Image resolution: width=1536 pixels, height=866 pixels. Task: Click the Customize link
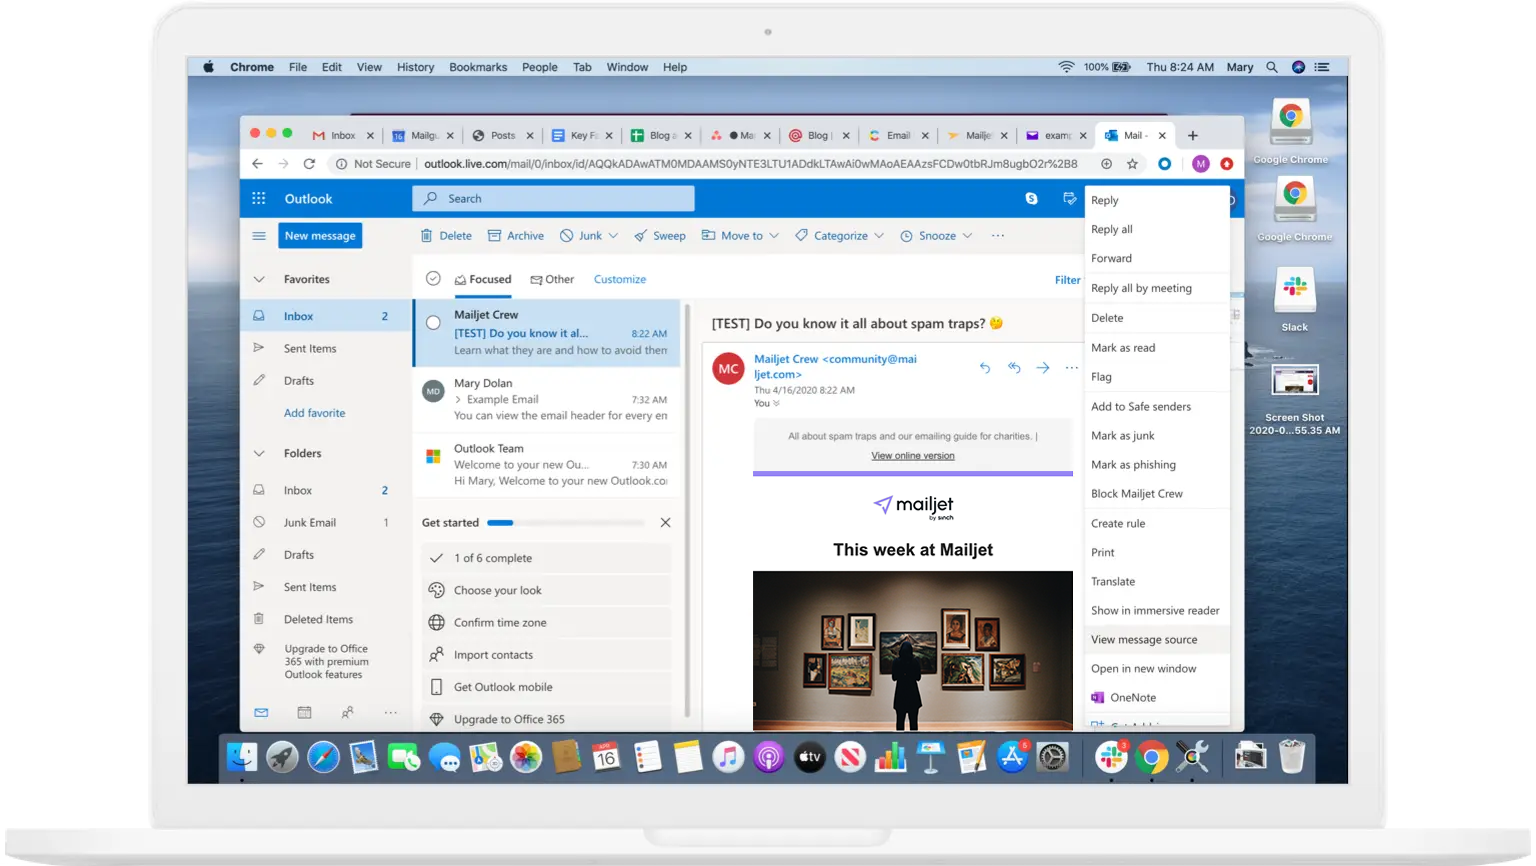click(620, 279)
